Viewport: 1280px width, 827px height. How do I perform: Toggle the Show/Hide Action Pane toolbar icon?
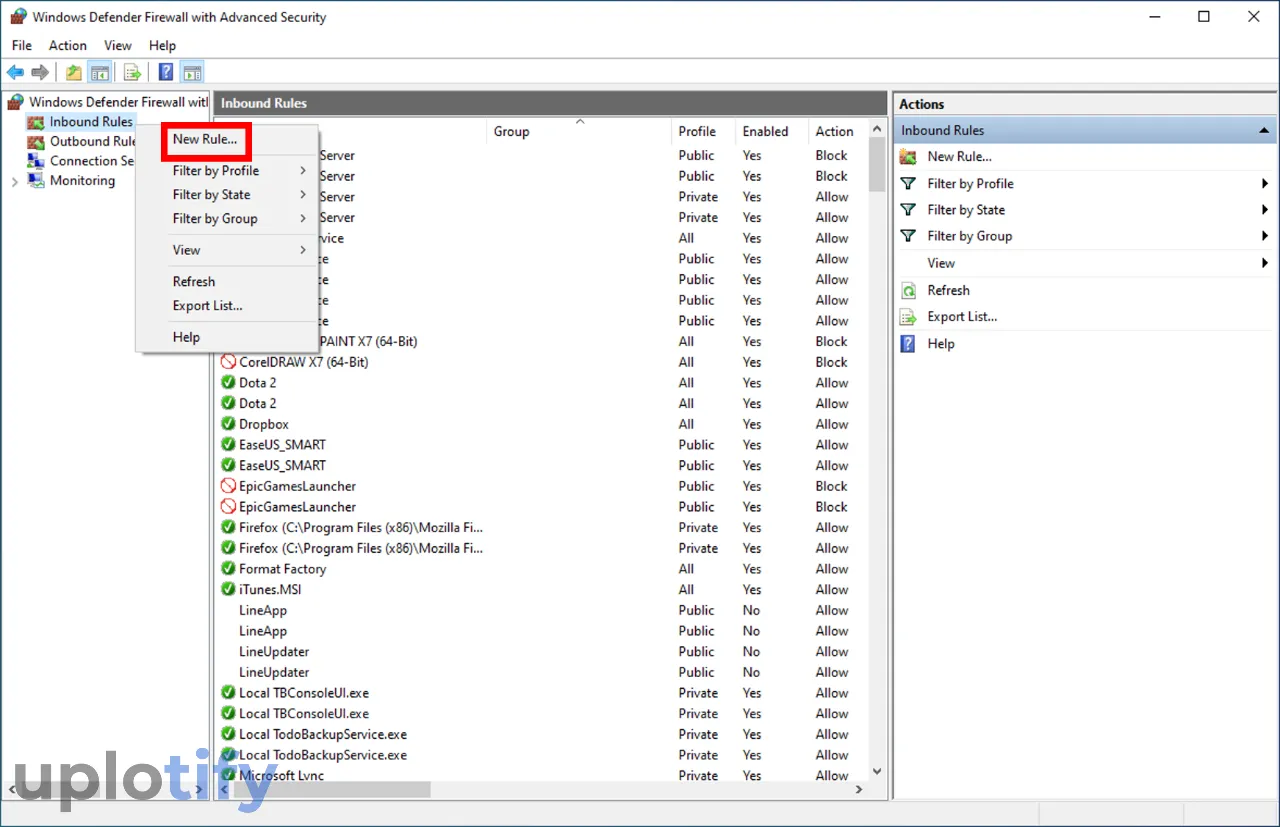(192, 72)
